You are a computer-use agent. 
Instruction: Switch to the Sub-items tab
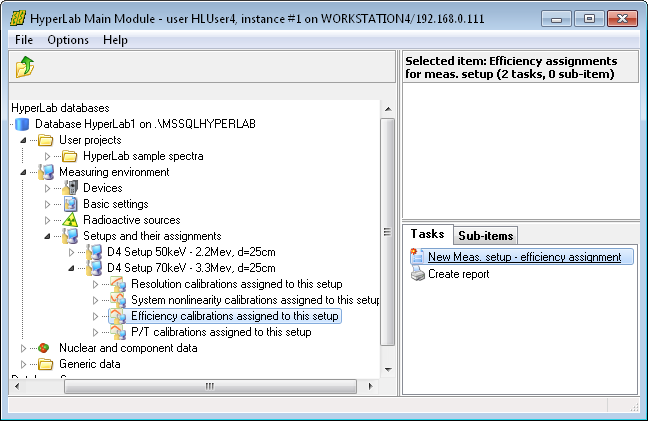486,236
